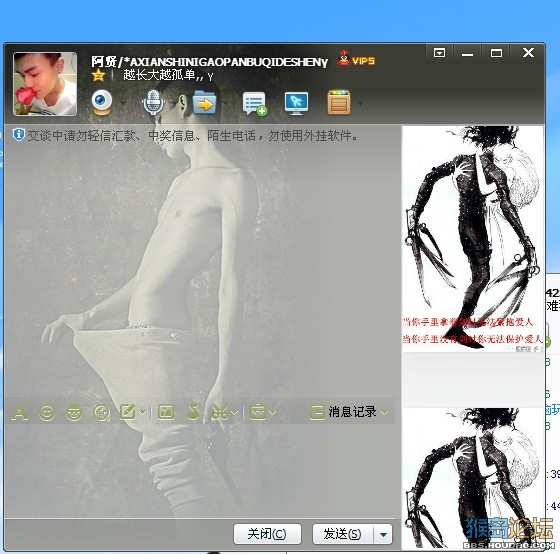Create a discussion group with chat plus icon
Viewport: 560px width, 554px height.
[254, 104]
